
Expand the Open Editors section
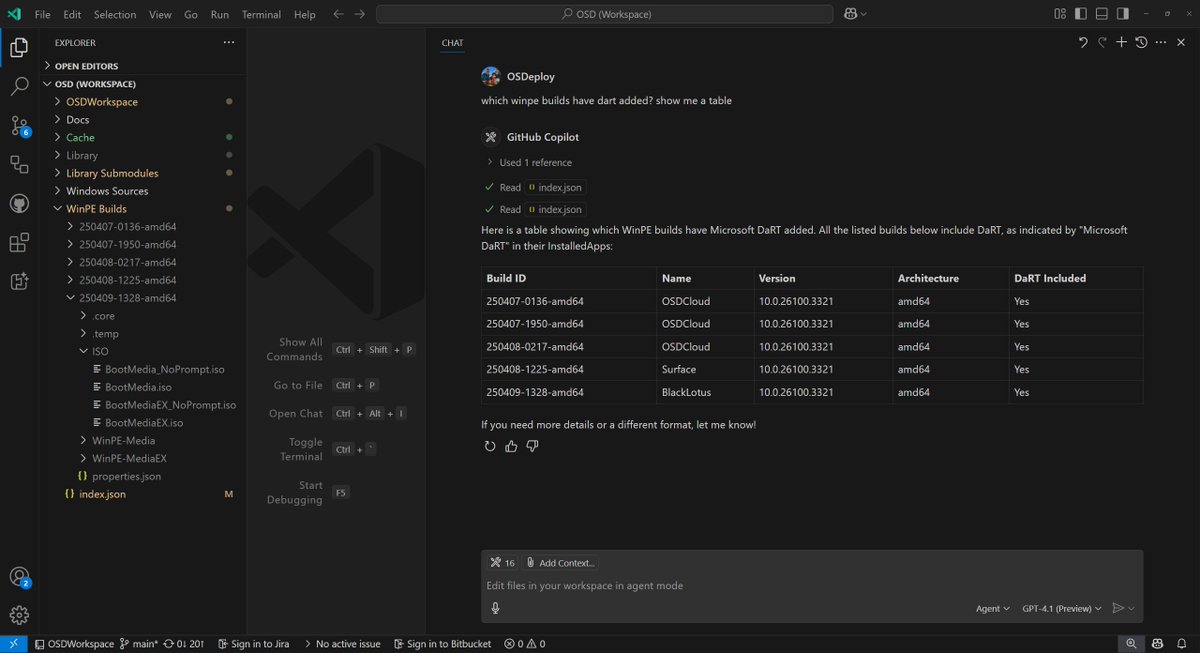(143, 66)
